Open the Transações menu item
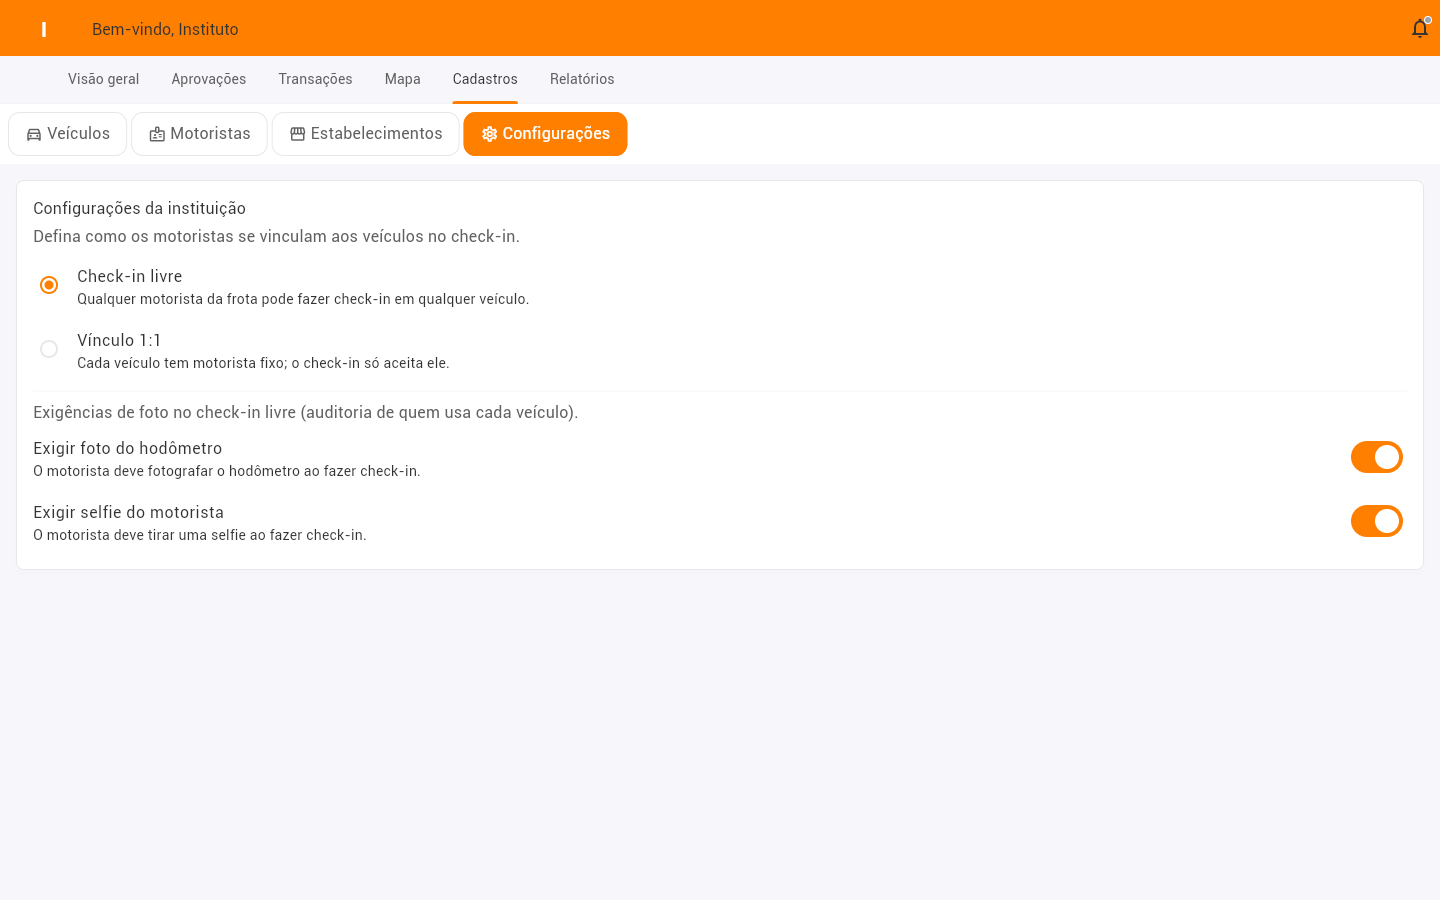Image resolution: width=1440 pixels, height=900 pixels. click(x=316, y=79)
